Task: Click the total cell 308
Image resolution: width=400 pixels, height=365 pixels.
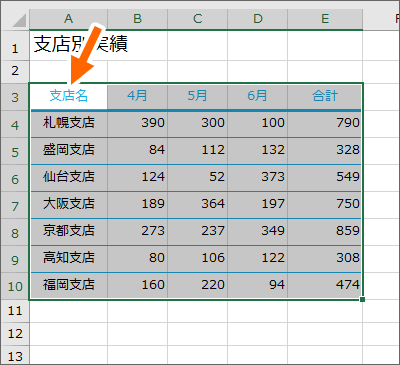Action: coord(325,259)
